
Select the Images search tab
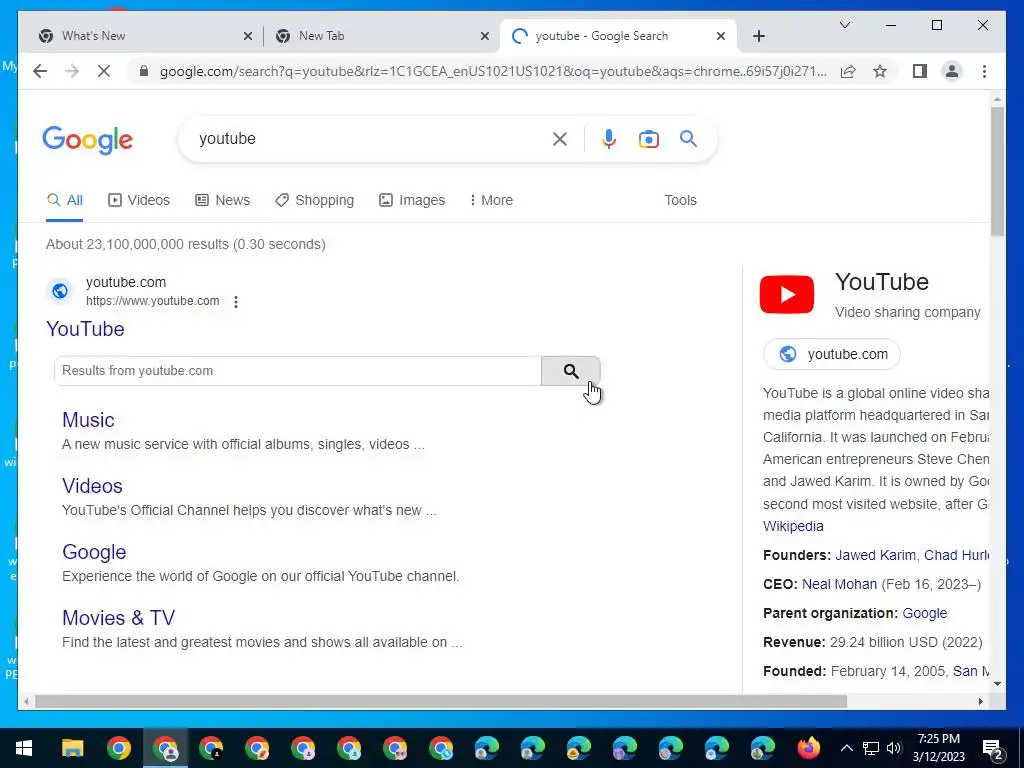click(412, 200)
